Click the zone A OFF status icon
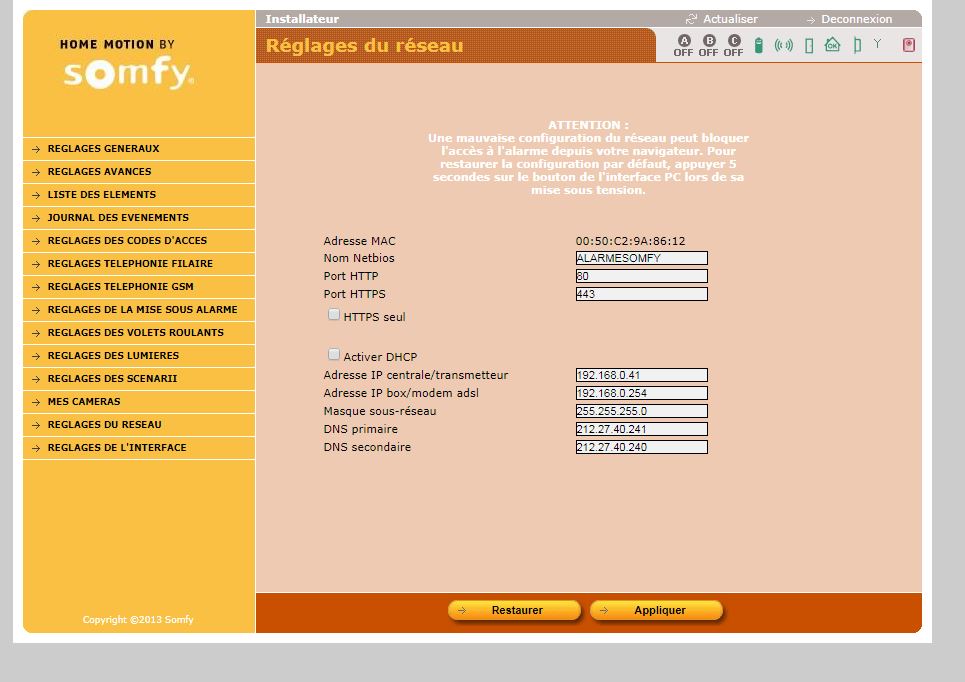 683,45
